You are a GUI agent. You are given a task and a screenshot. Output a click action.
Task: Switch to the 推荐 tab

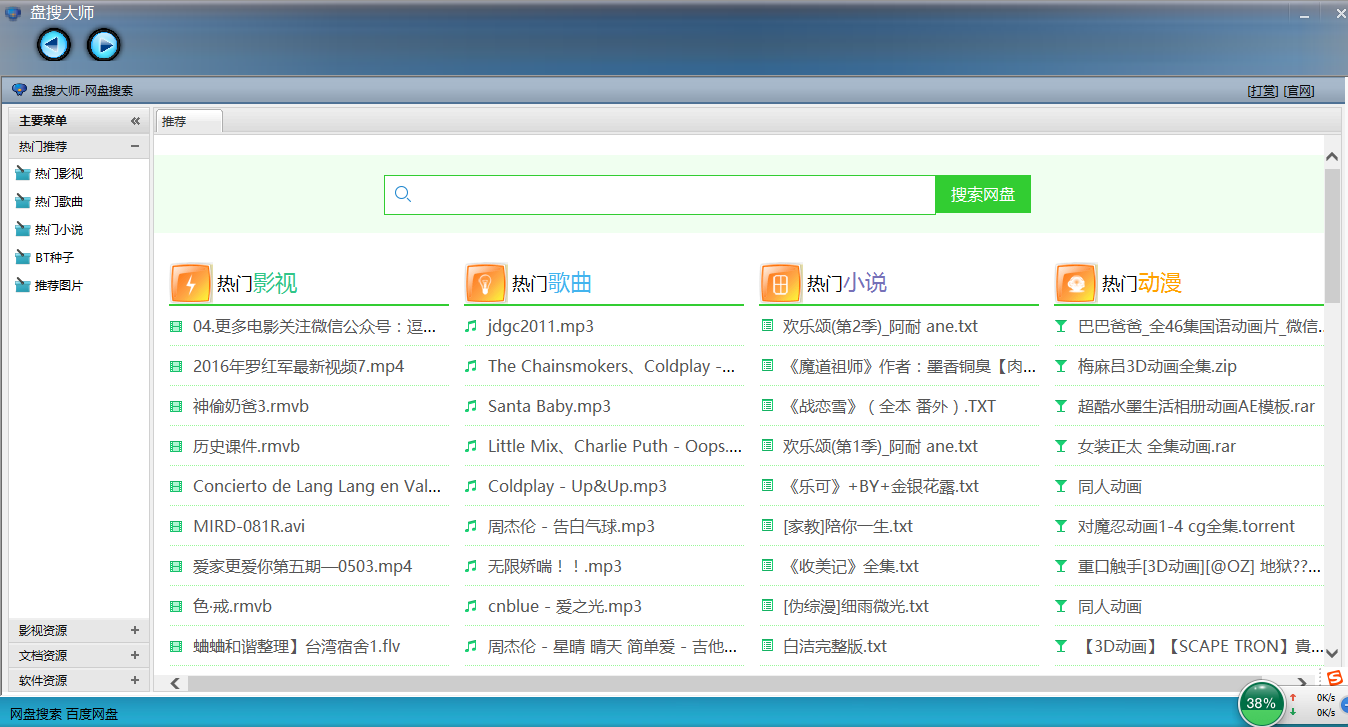click(175, 121)
